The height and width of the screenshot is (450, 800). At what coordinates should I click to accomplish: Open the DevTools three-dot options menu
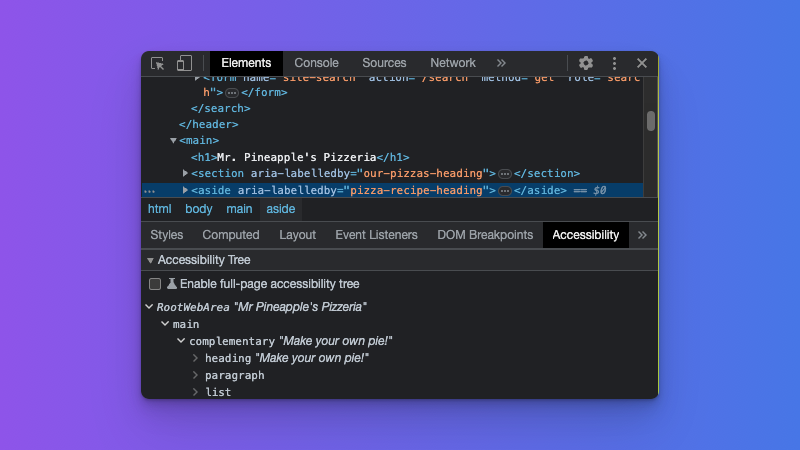coord(614,63)
